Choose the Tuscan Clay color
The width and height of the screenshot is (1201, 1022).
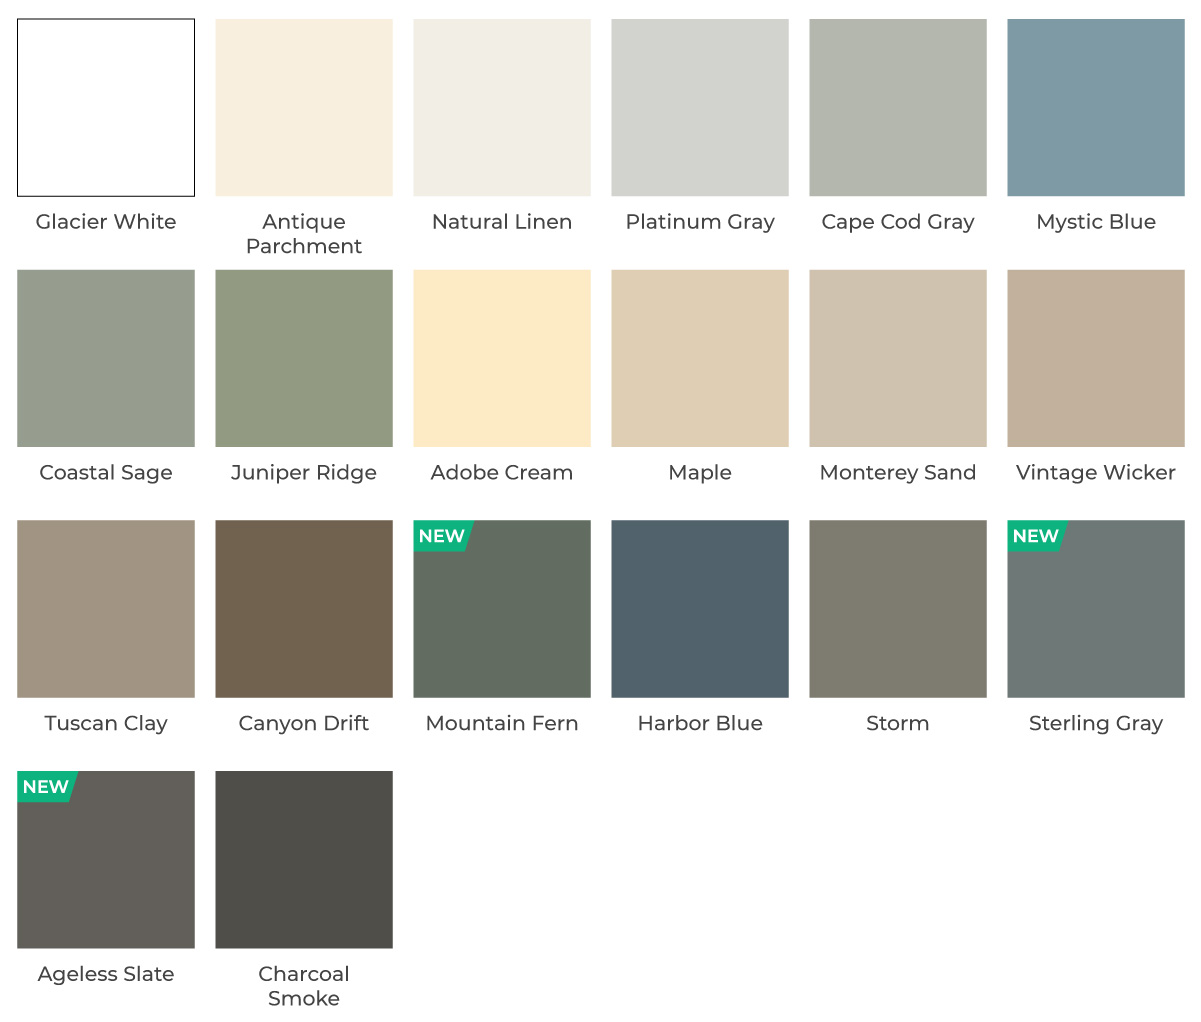tap(105, 607)
